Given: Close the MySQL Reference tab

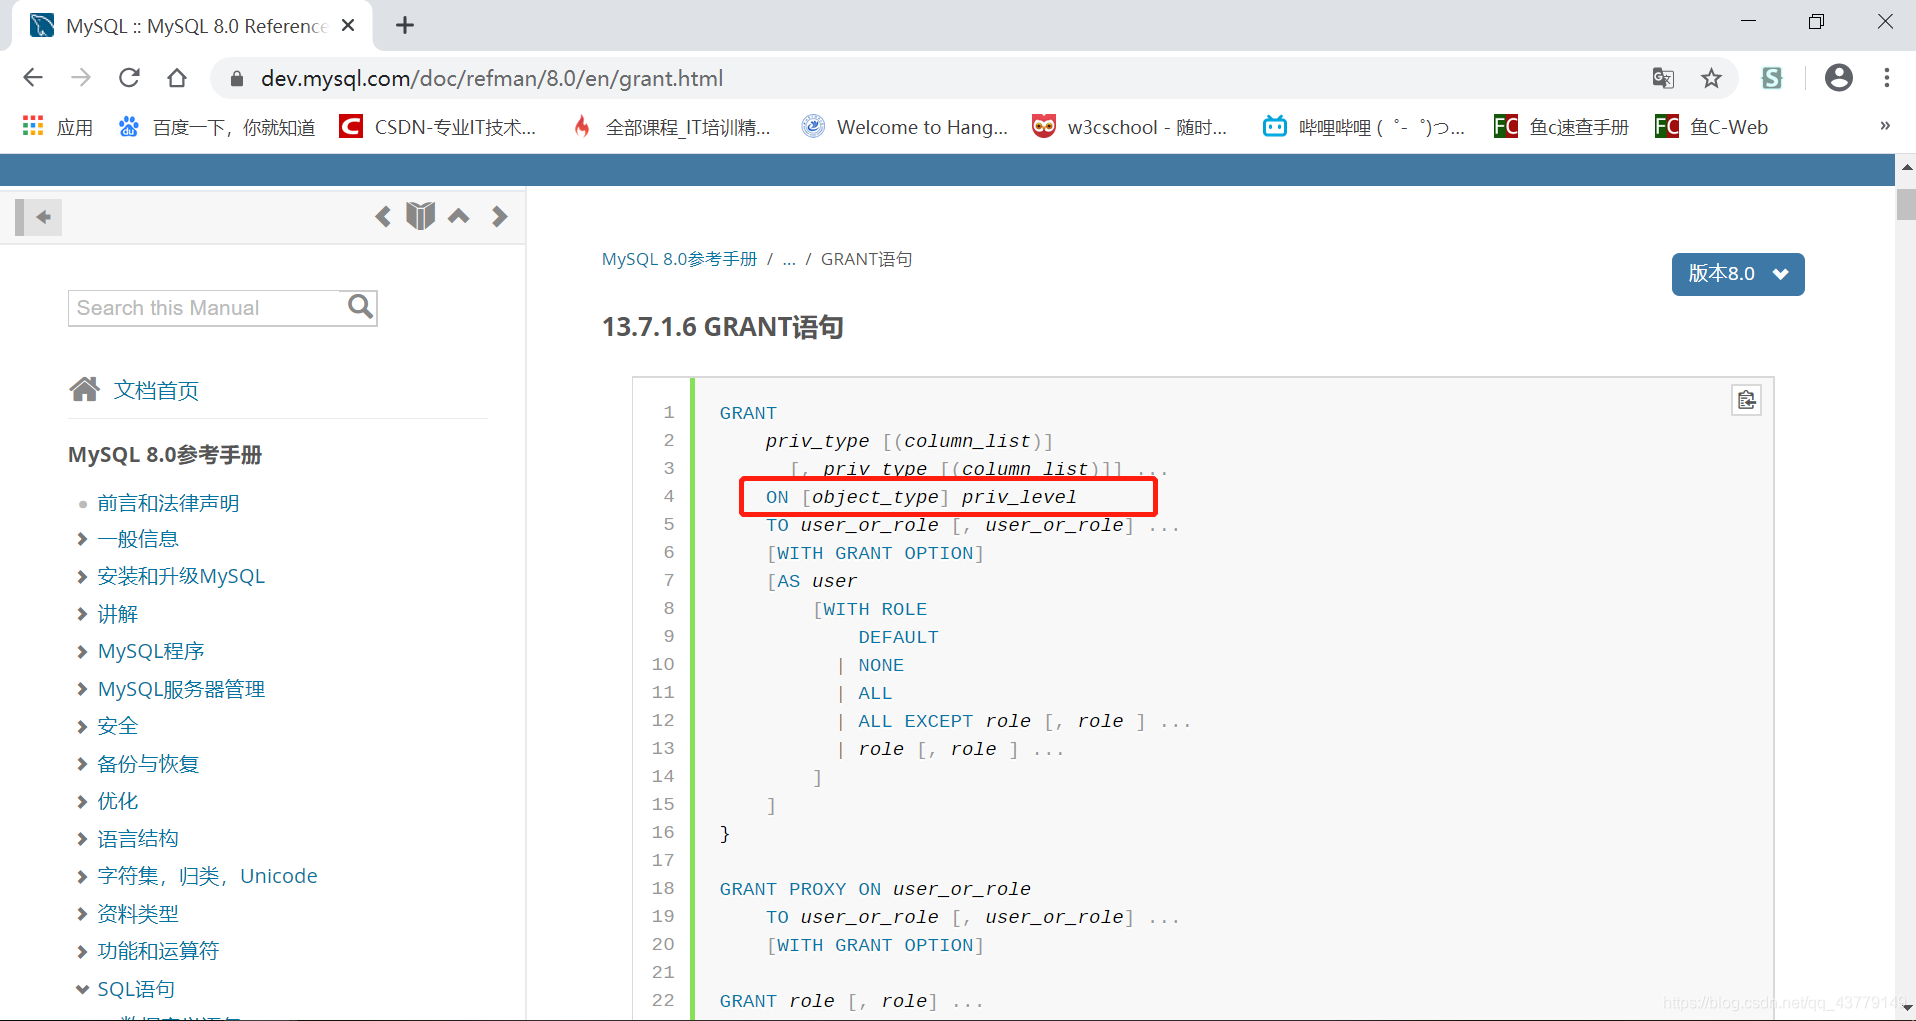Looking at the screenshot, I should [348, 25].
